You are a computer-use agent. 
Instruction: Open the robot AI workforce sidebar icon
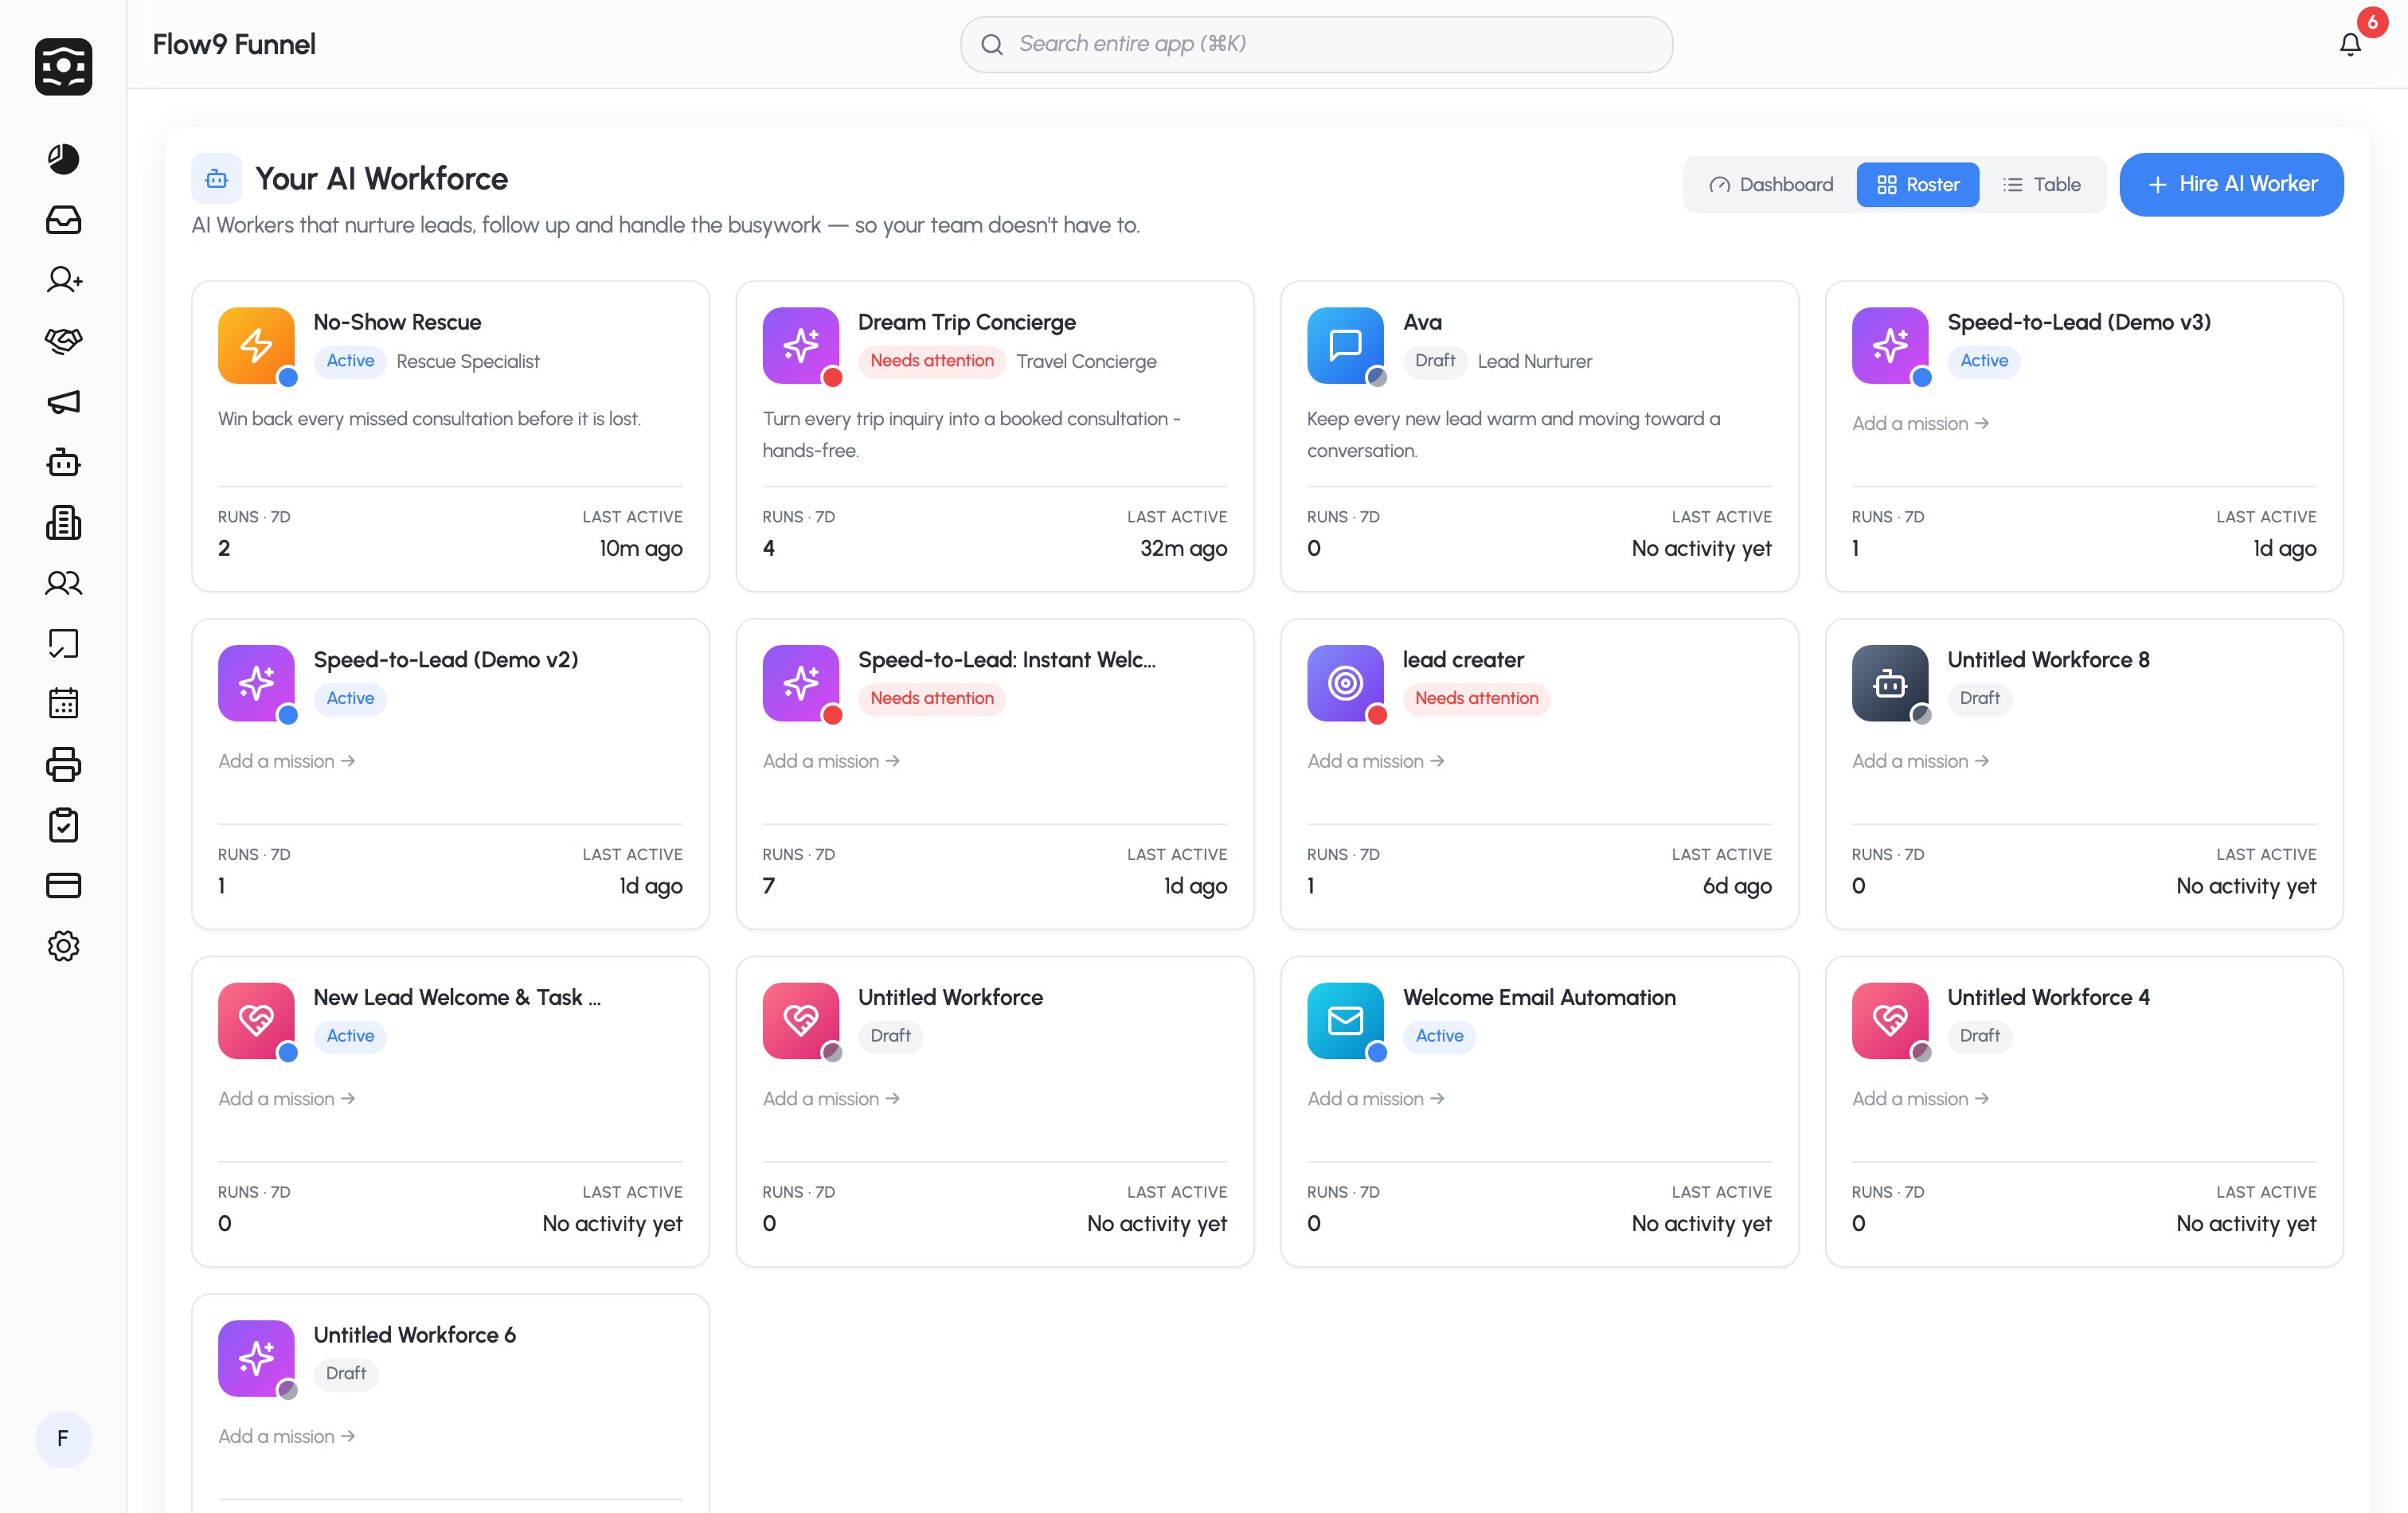63,463
